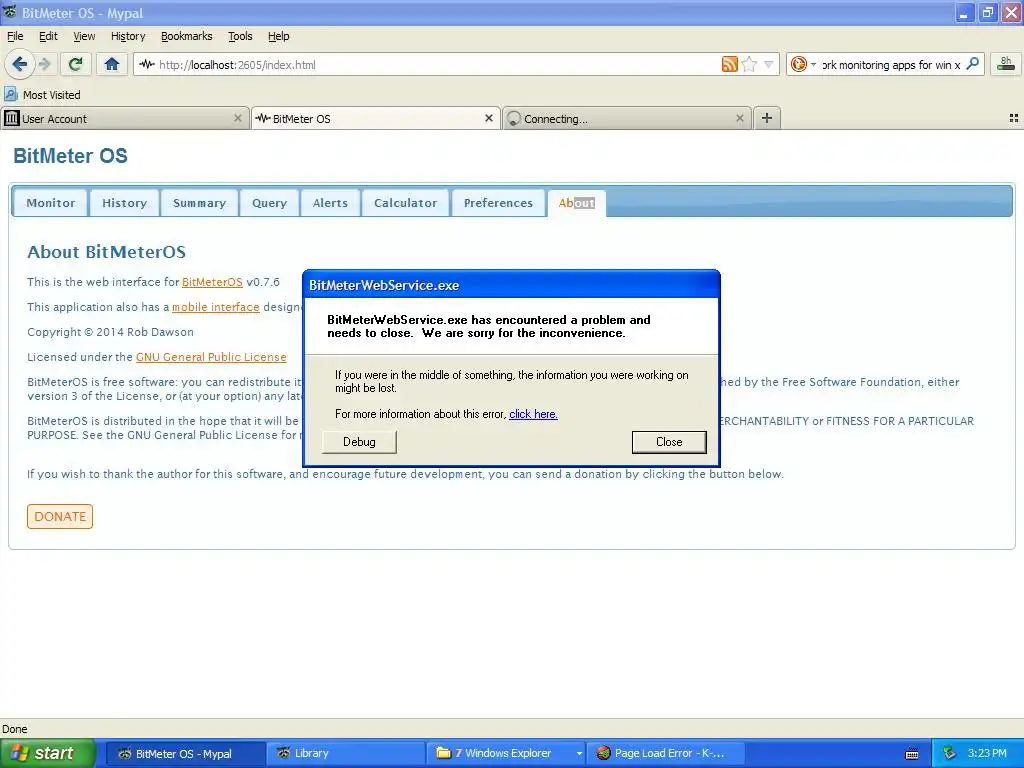The image size is (1024, 768).
Task: Open the Windows Start menu
Action: pyautogui.click(x=48, y=753)
